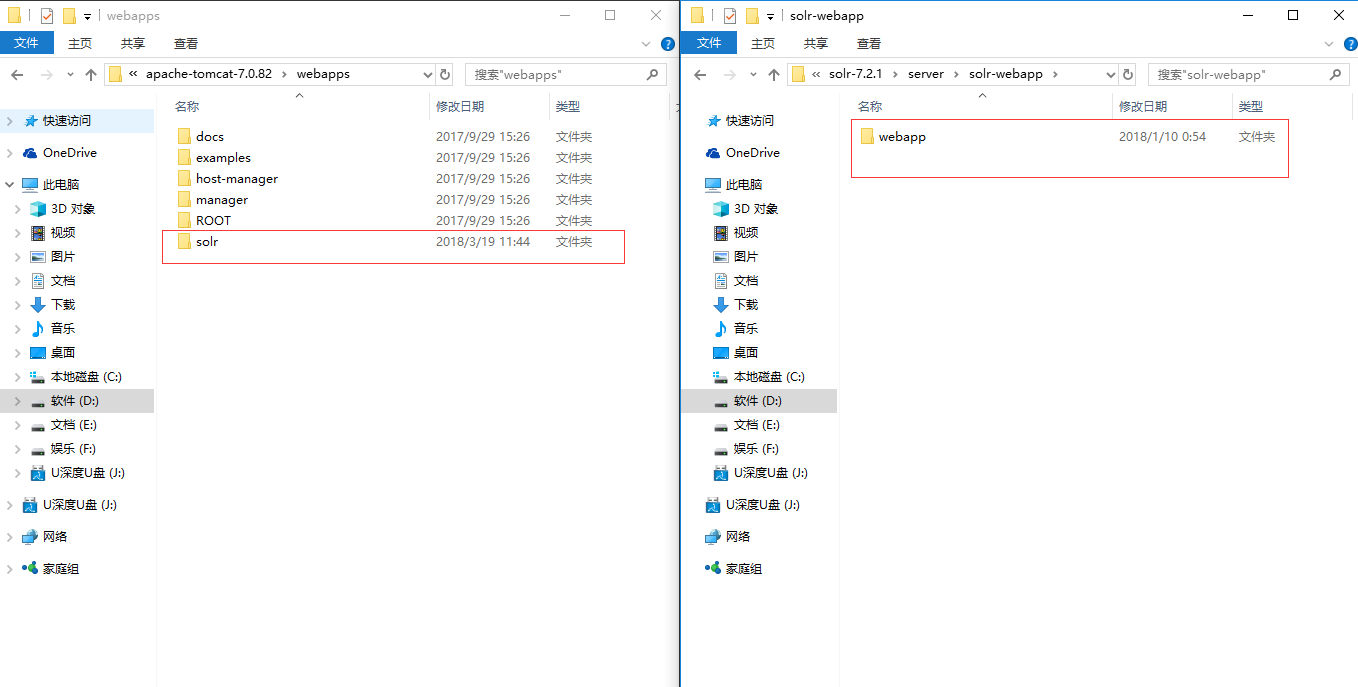Select the host-manager folder icon

pyautogui.click(x=183, y=178)
